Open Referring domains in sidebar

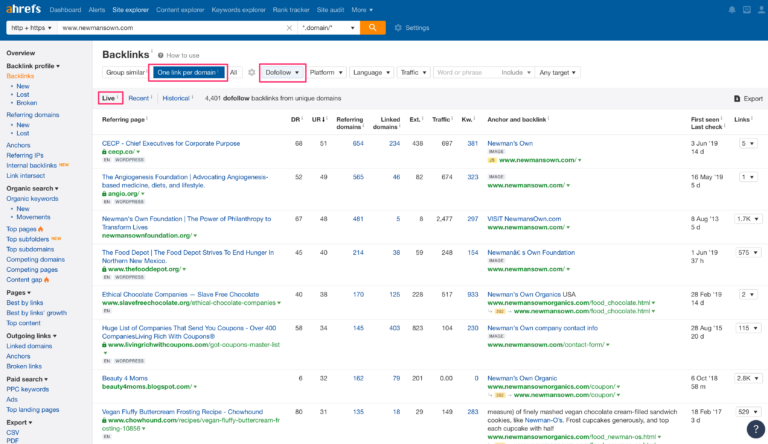(33, 115)
